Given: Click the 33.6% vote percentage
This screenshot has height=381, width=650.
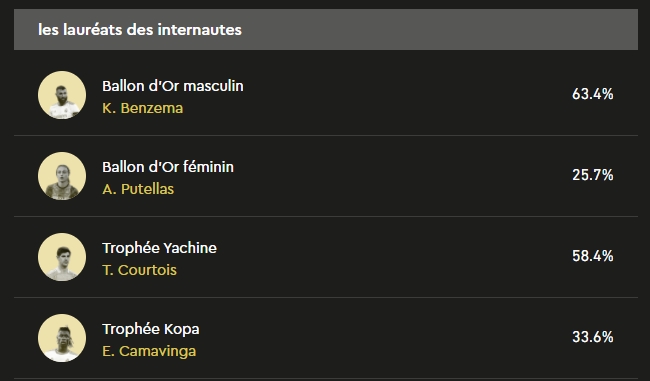Looking at the screenshot, I should coord(592,337).
